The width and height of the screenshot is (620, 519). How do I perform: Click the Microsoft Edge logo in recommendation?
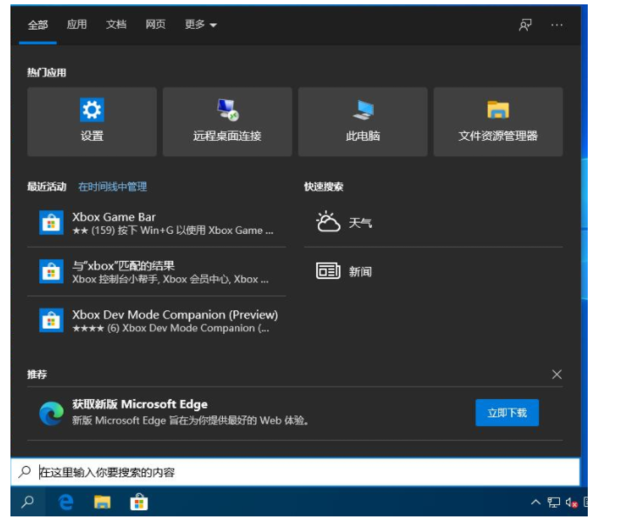pos(51,413)
